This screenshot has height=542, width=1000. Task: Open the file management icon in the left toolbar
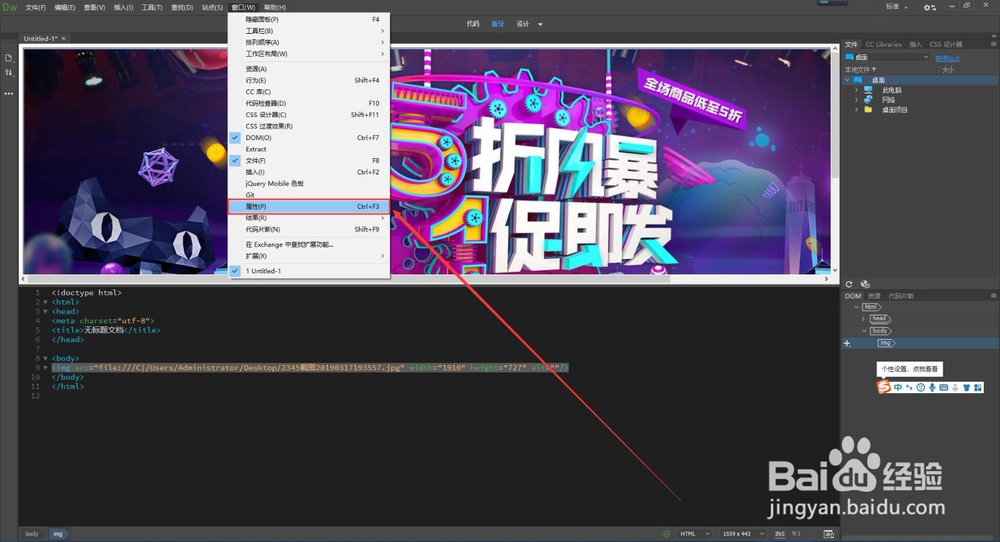pyautogui.click(x=8, y=58)
